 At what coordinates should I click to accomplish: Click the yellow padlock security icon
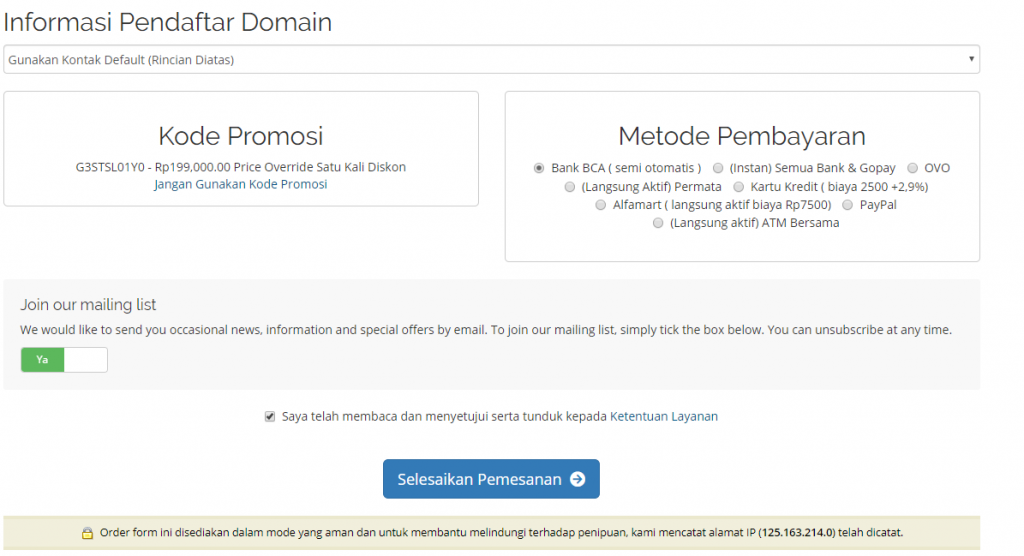pos(87,533)
